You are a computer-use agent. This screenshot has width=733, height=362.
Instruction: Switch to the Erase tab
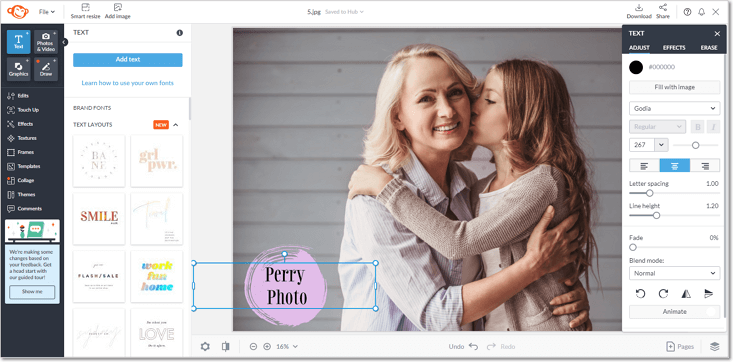(709, 48)
